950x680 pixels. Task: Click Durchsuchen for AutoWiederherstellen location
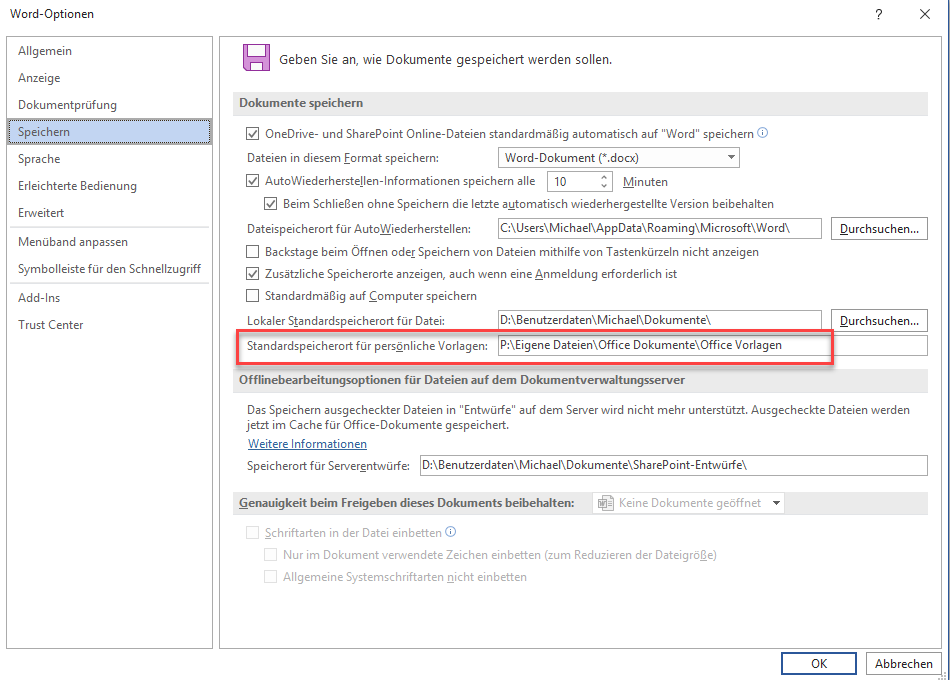coord(879,228)
